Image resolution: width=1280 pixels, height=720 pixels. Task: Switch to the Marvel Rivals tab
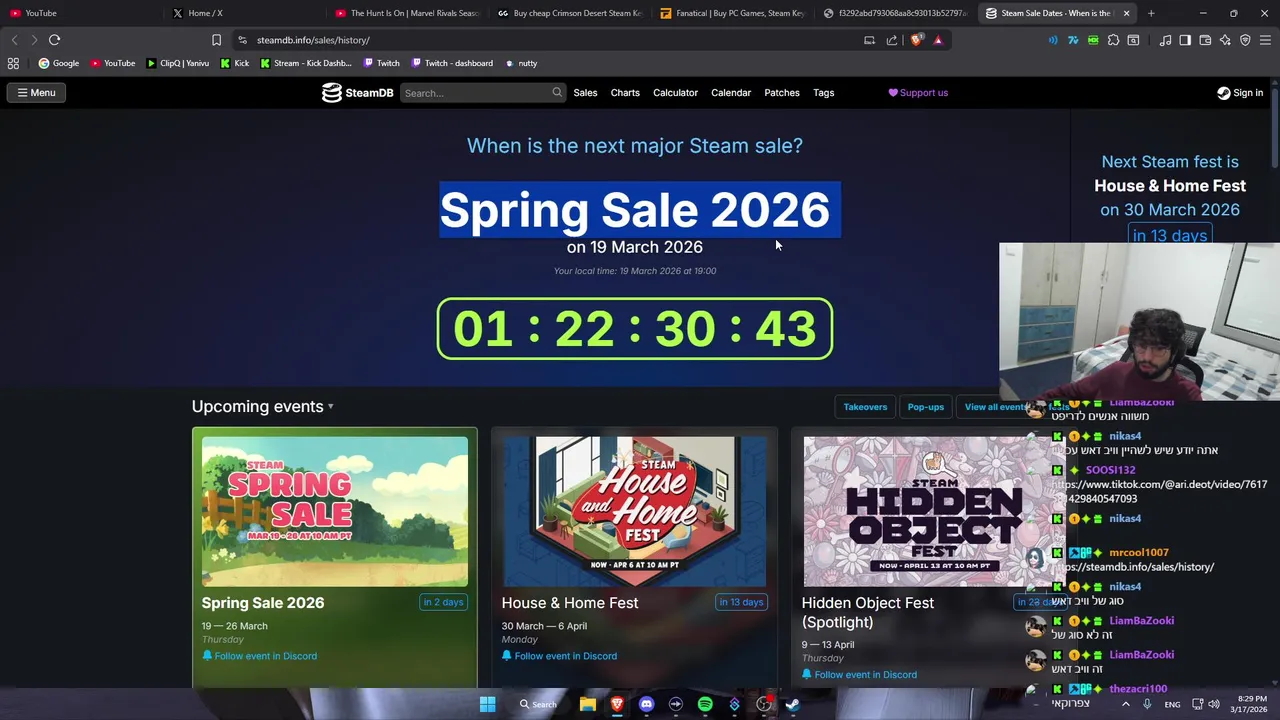pos(408,13)
